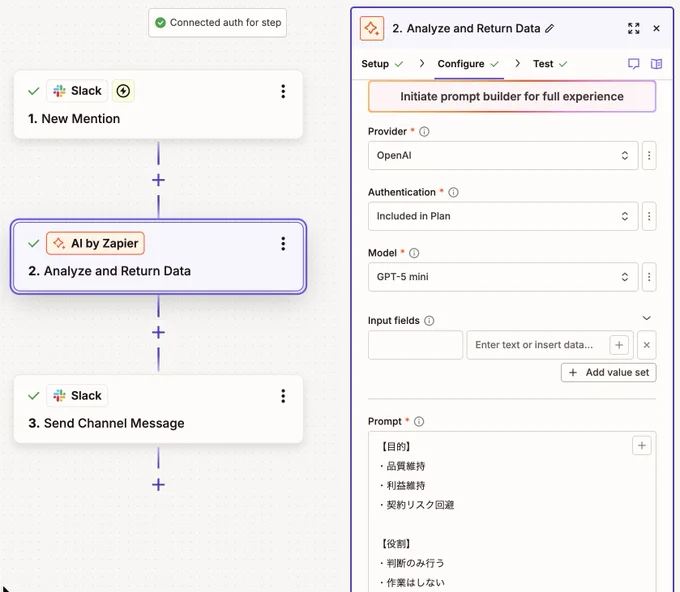Add step below Analyze and Return Data
The image size is (680, 592).
158,333
